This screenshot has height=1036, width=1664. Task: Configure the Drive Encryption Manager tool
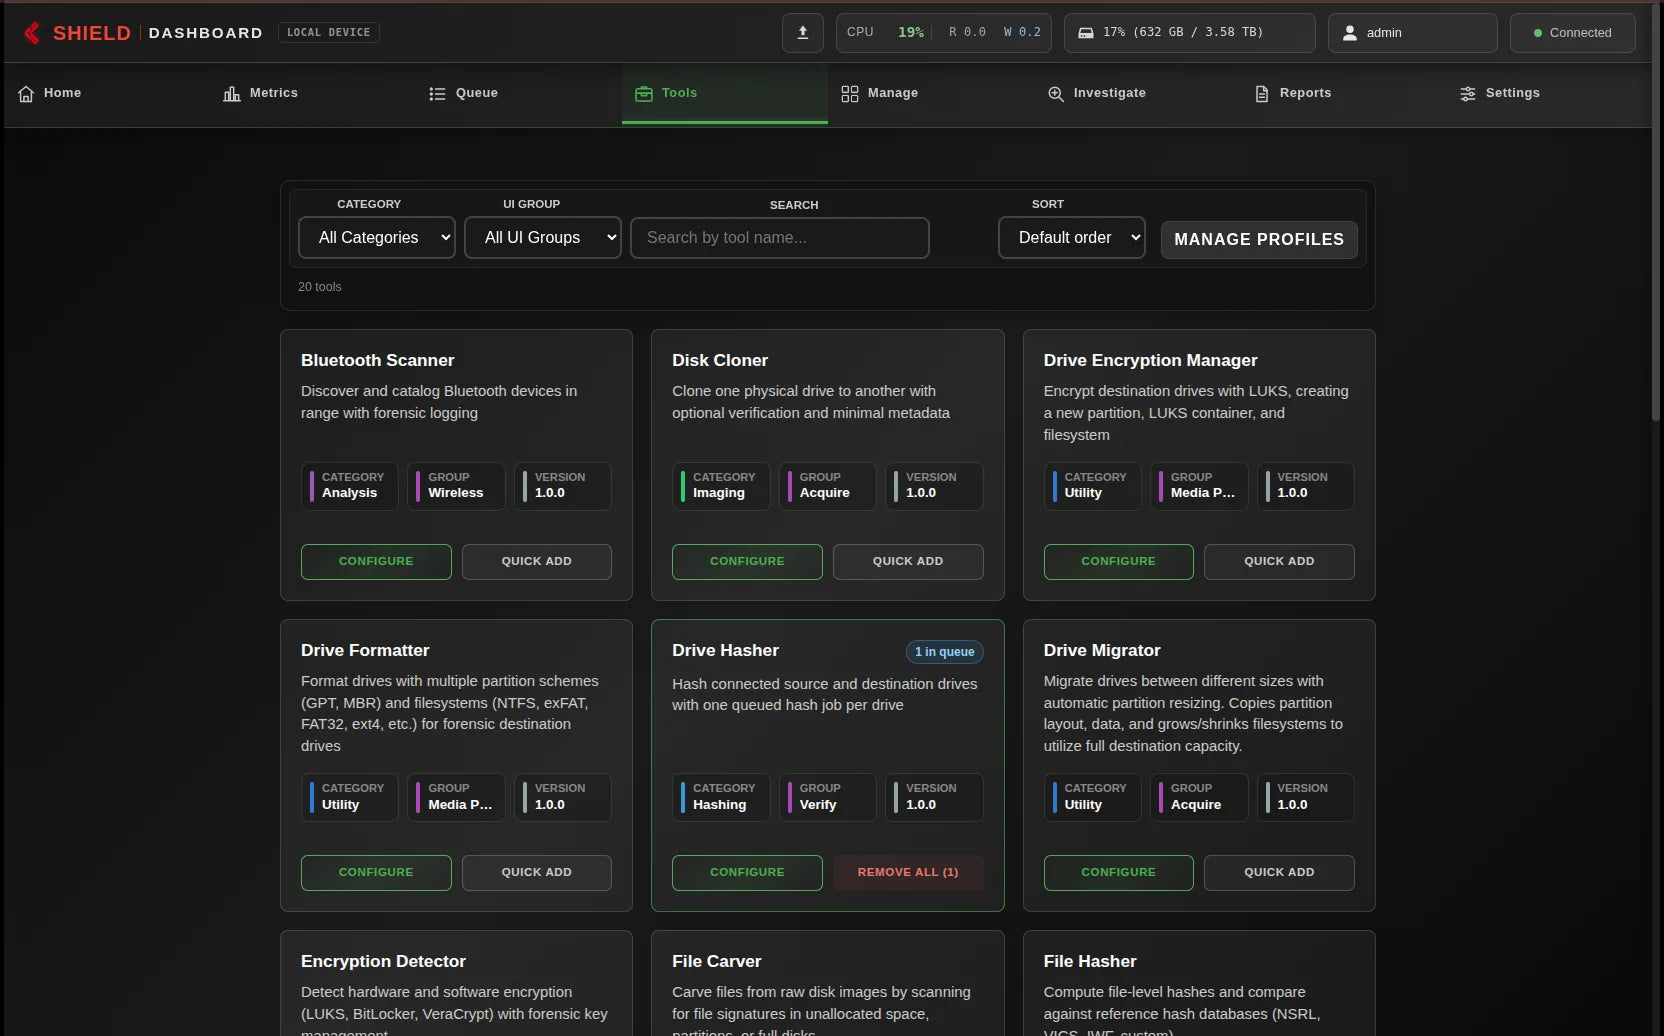click(x=1119, y=562)
